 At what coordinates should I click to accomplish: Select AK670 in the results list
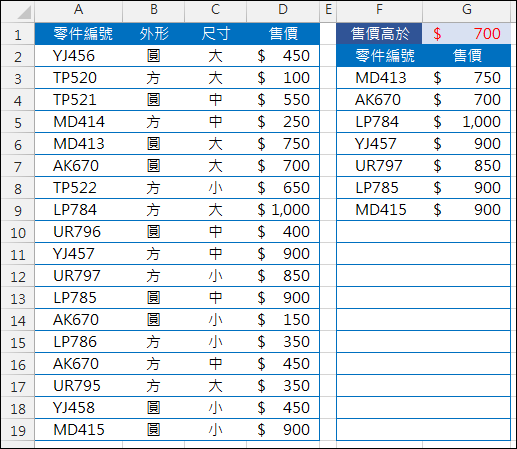point(379,100)
